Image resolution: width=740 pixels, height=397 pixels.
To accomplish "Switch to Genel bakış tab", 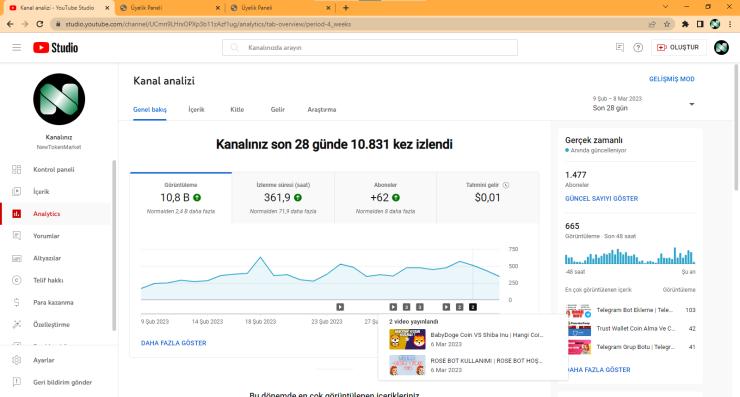I will click(x=150, y=110).
